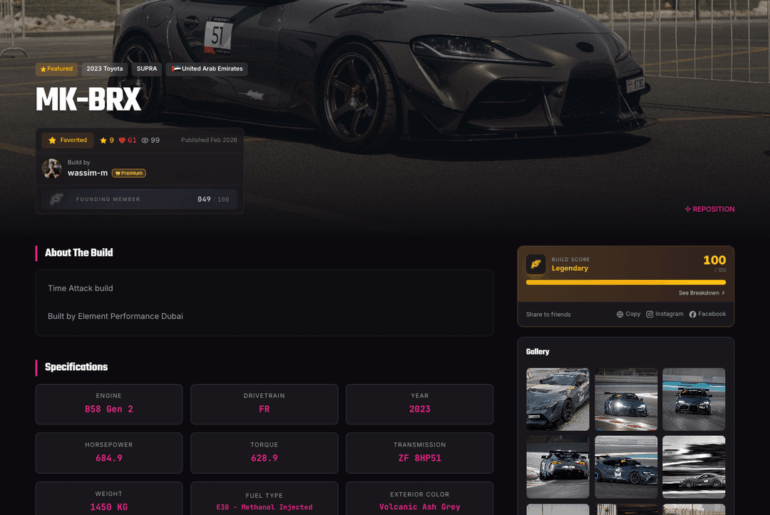Click the MK-BRX build title
This screenshot has width=770, height=515.
coord(88,100)
